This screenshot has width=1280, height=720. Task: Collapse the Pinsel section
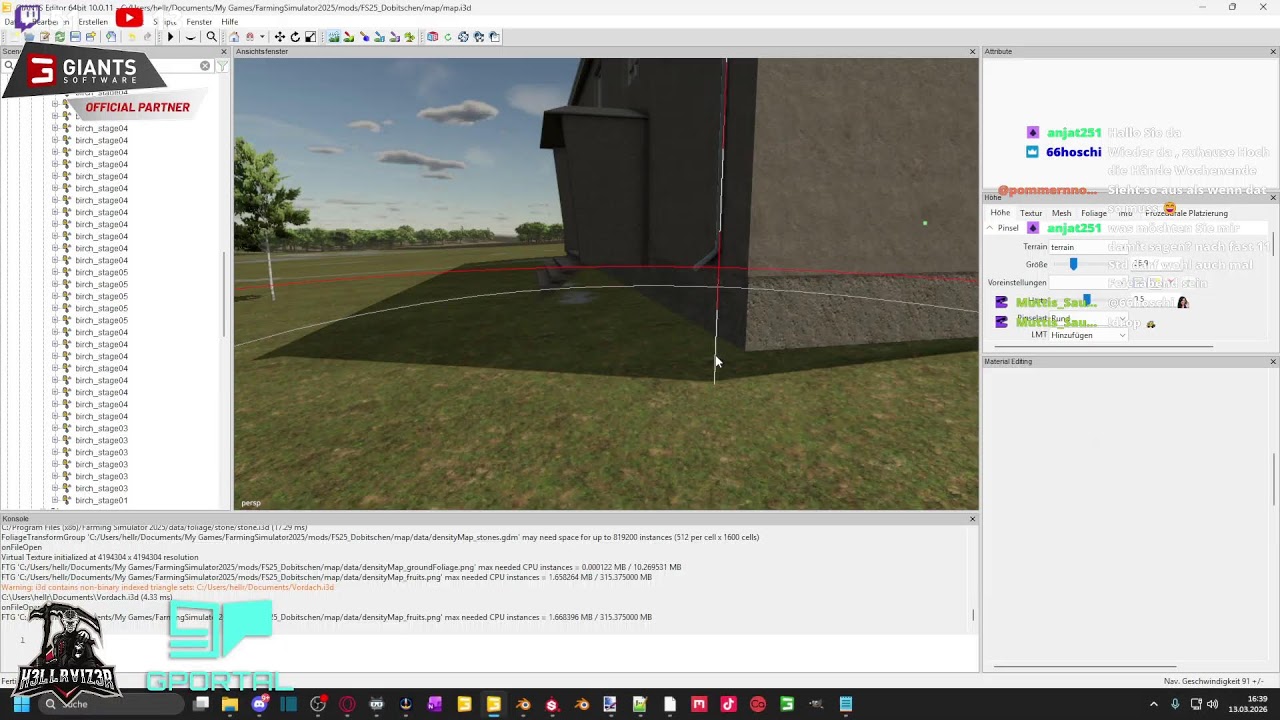tap(990, 228)
